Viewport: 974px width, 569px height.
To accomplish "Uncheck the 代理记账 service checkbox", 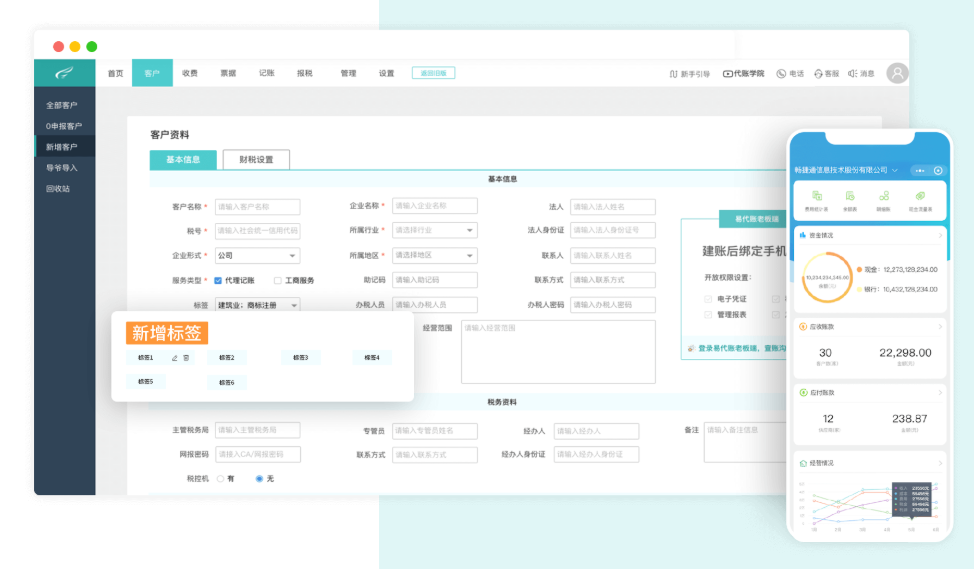I will [x=218, y=281].
